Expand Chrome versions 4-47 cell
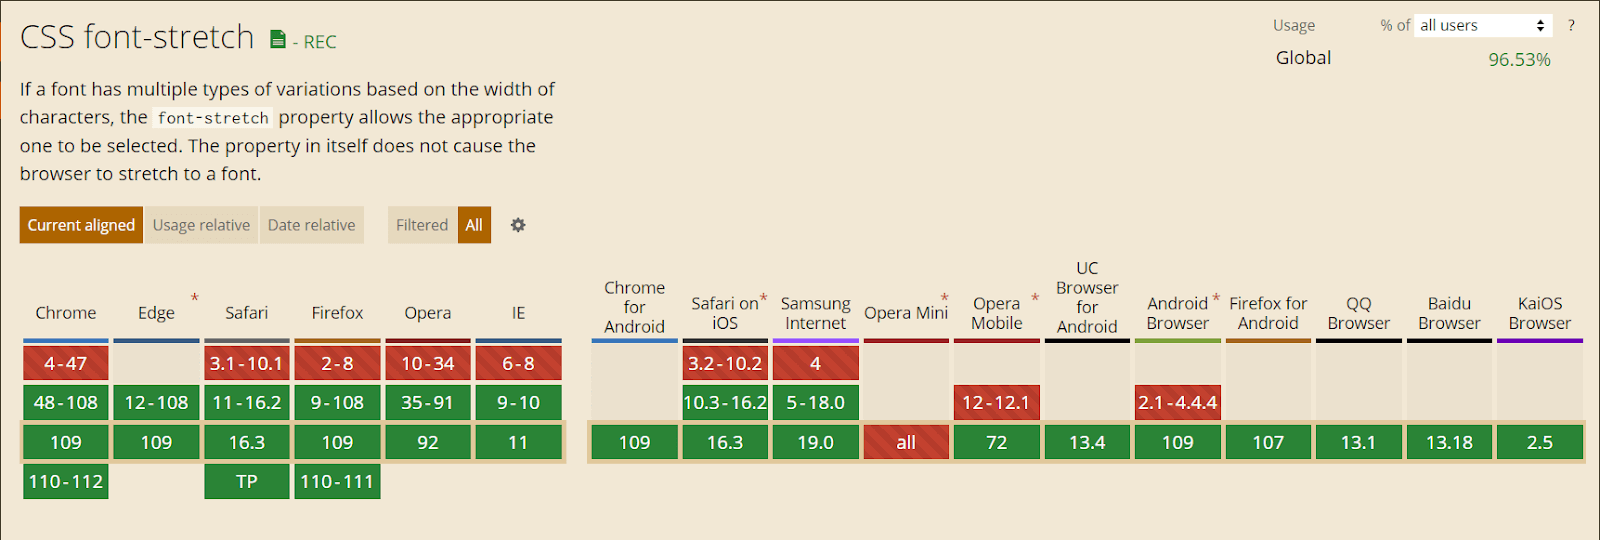This screenshot has width=1600, height=540. [x=66, y=363]
